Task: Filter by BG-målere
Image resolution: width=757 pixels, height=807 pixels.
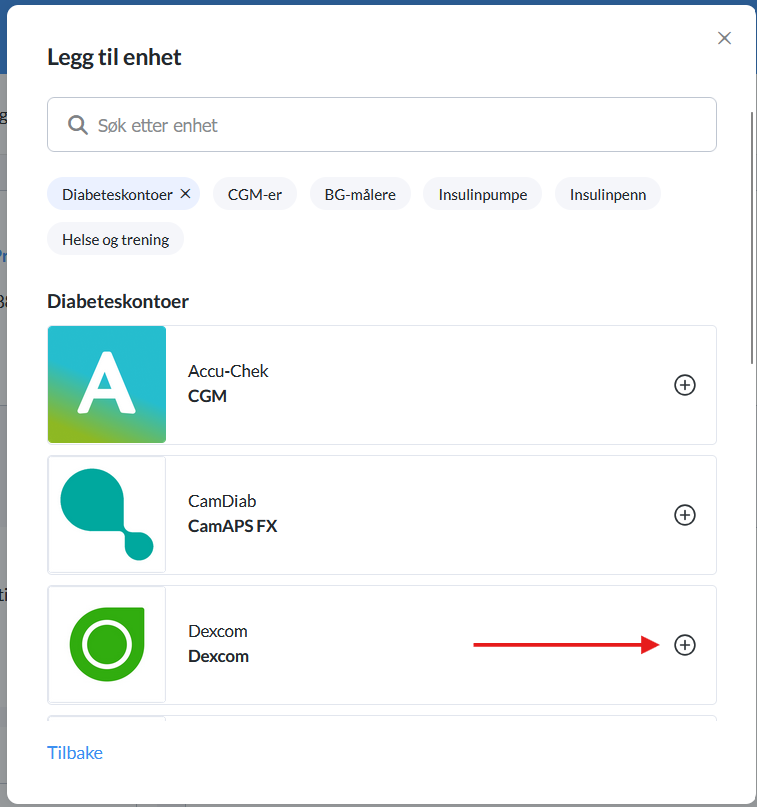Action: 360,194
